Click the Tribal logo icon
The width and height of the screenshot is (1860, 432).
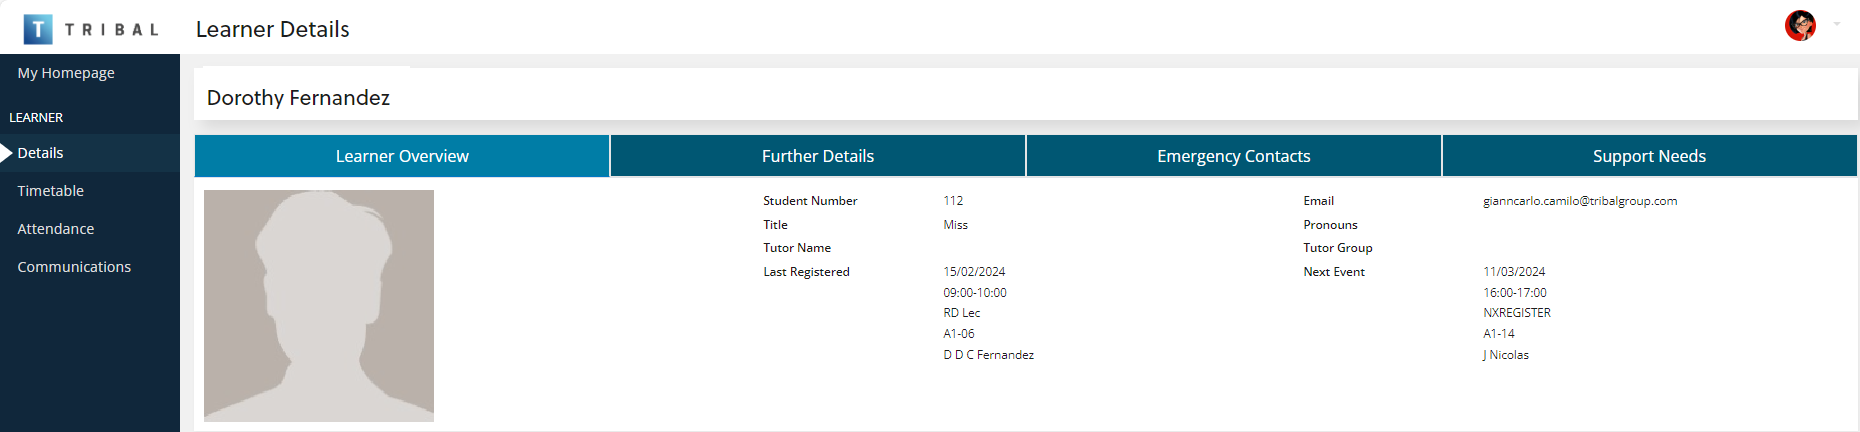(x=38, y=29)
